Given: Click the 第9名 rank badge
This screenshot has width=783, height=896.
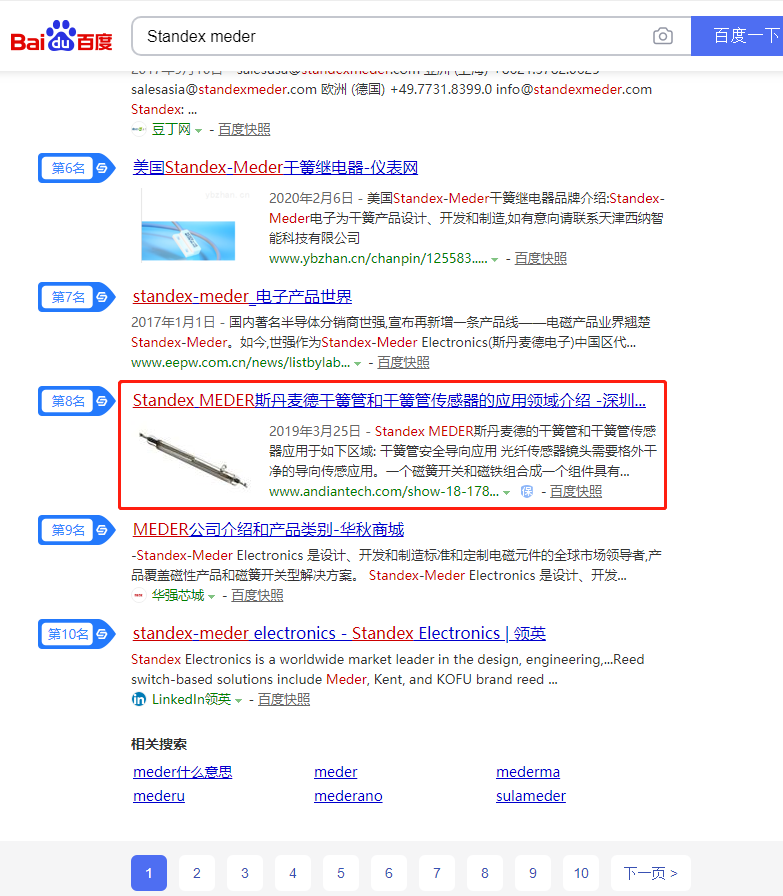Looking at the screenshot, I should pos(77,530).
